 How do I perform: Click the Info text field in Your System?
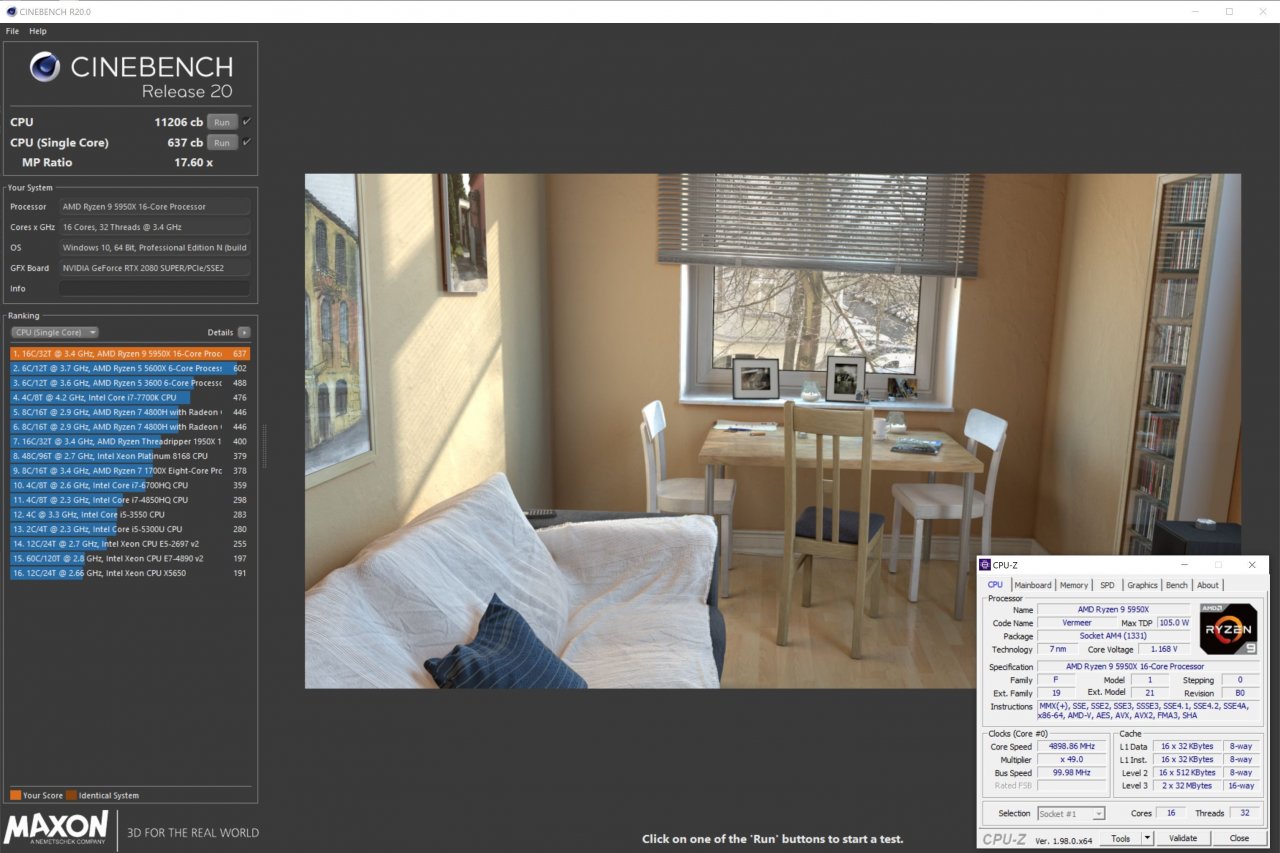coord(154,288)
